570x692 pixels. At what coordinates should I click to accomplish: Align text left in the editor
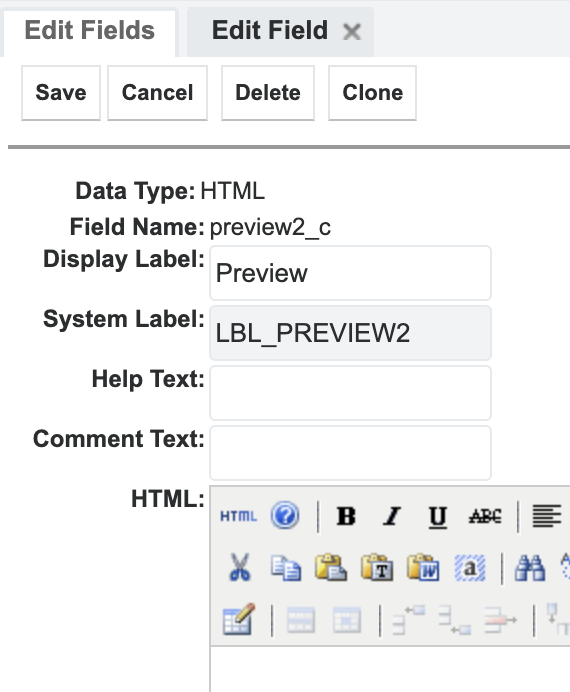[547, 516]
